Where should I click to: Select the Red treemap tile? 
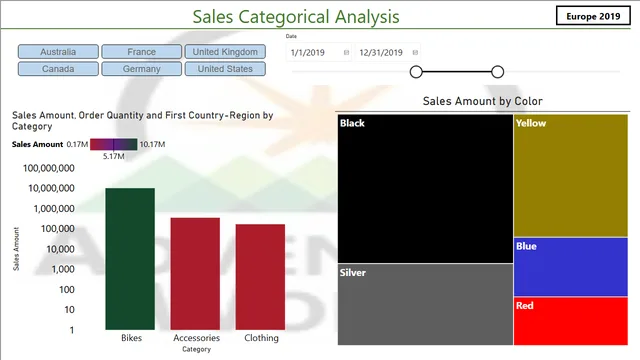point(571,321)
